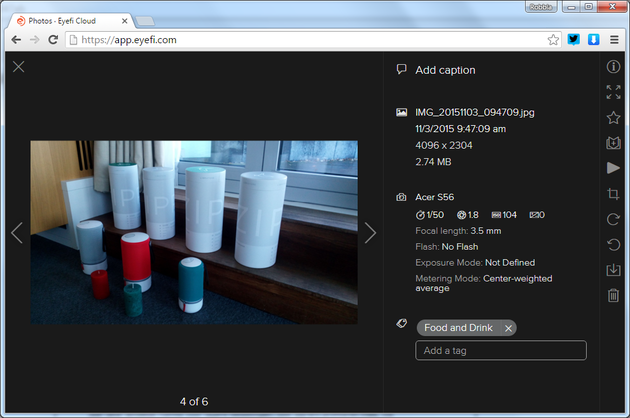Toggle the photo info panel icon
Image resolution: width=630 pixels, height=418 pixels.
pos(613,67)
